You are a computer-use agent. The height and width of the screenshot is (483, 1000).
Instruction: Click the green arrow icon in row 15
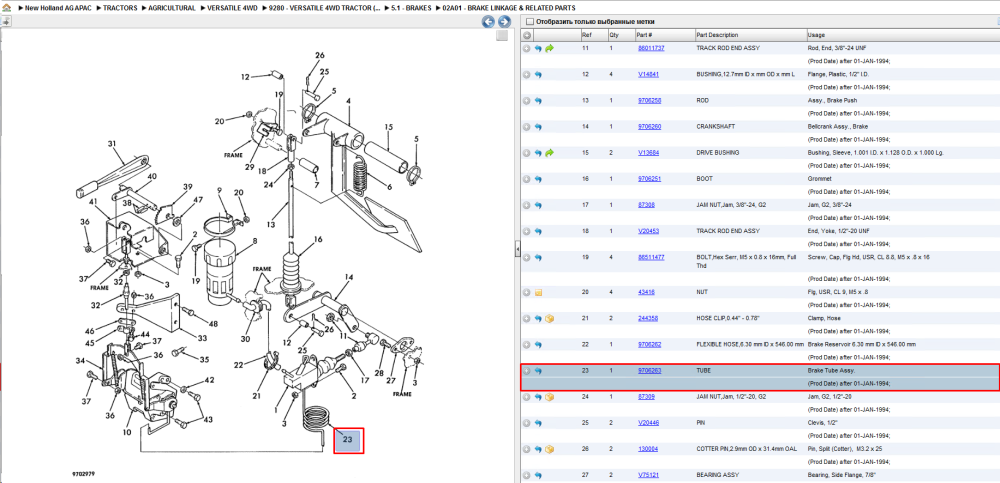click(549, 153)
